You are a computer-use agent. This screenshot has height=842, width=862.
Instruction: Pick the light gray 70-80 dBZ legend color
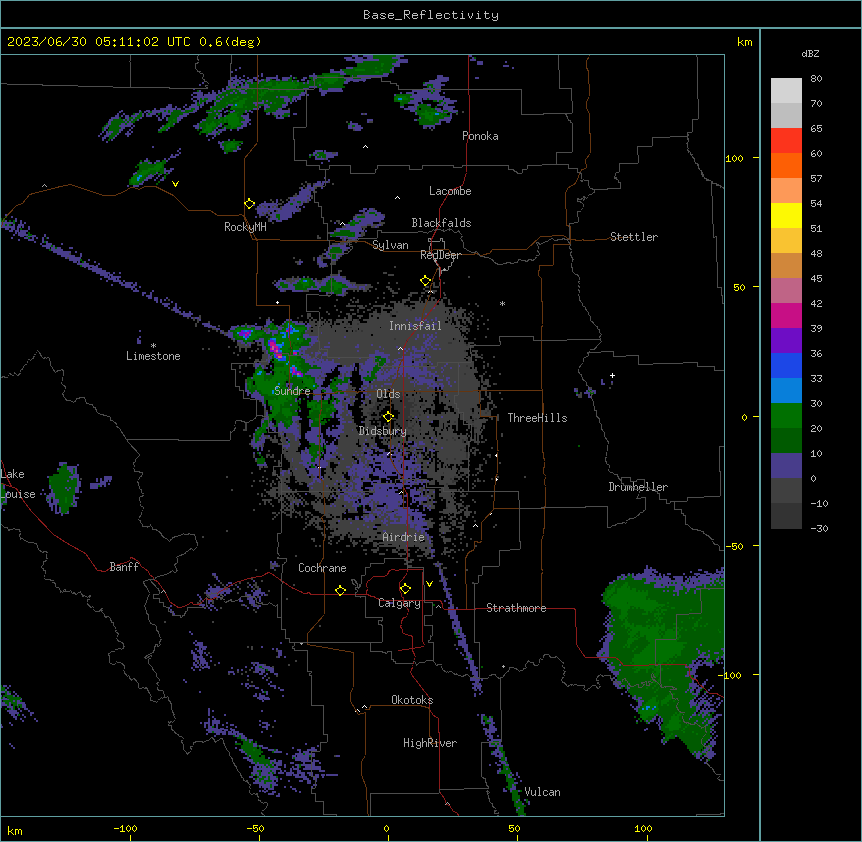pos(786,91)
